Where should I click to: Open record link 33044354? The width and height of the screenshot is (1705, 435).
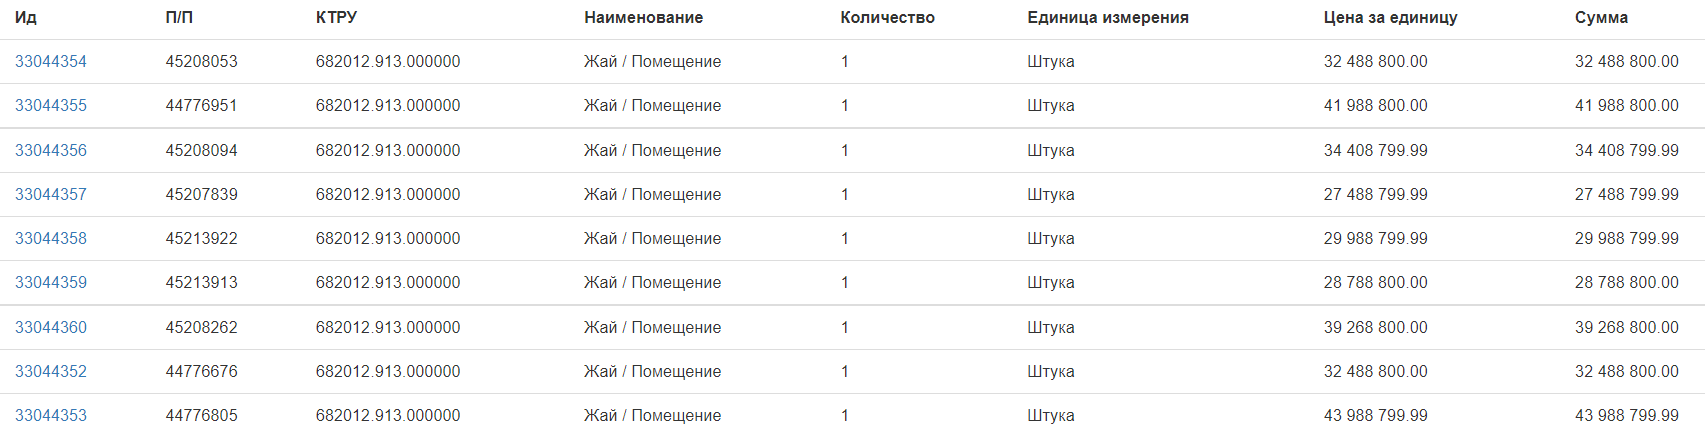point(51,62)
